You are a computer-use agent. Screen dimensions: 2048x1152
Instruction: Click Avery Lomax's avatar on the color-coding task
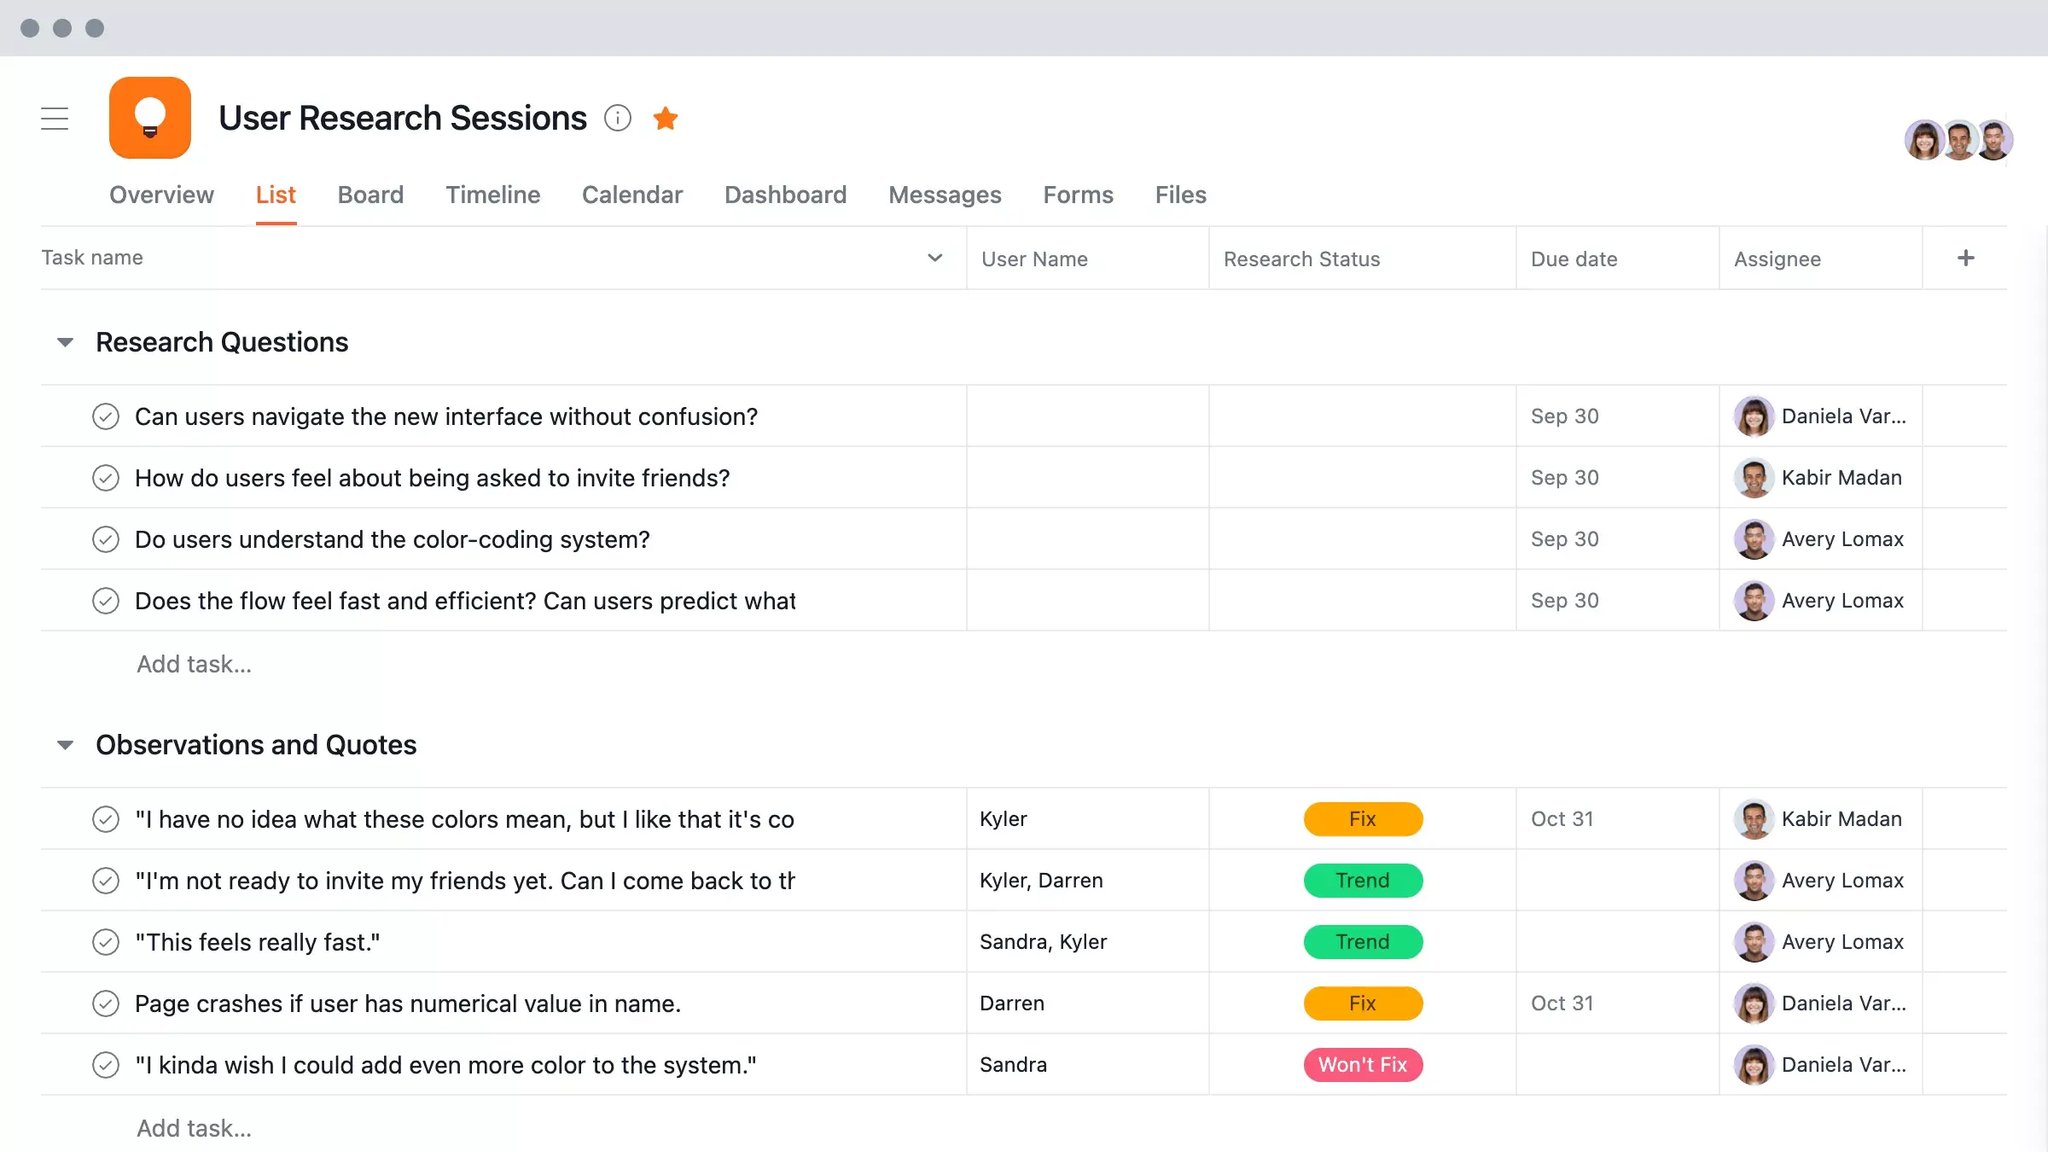pyautogui.click(x=1753, y=539)
